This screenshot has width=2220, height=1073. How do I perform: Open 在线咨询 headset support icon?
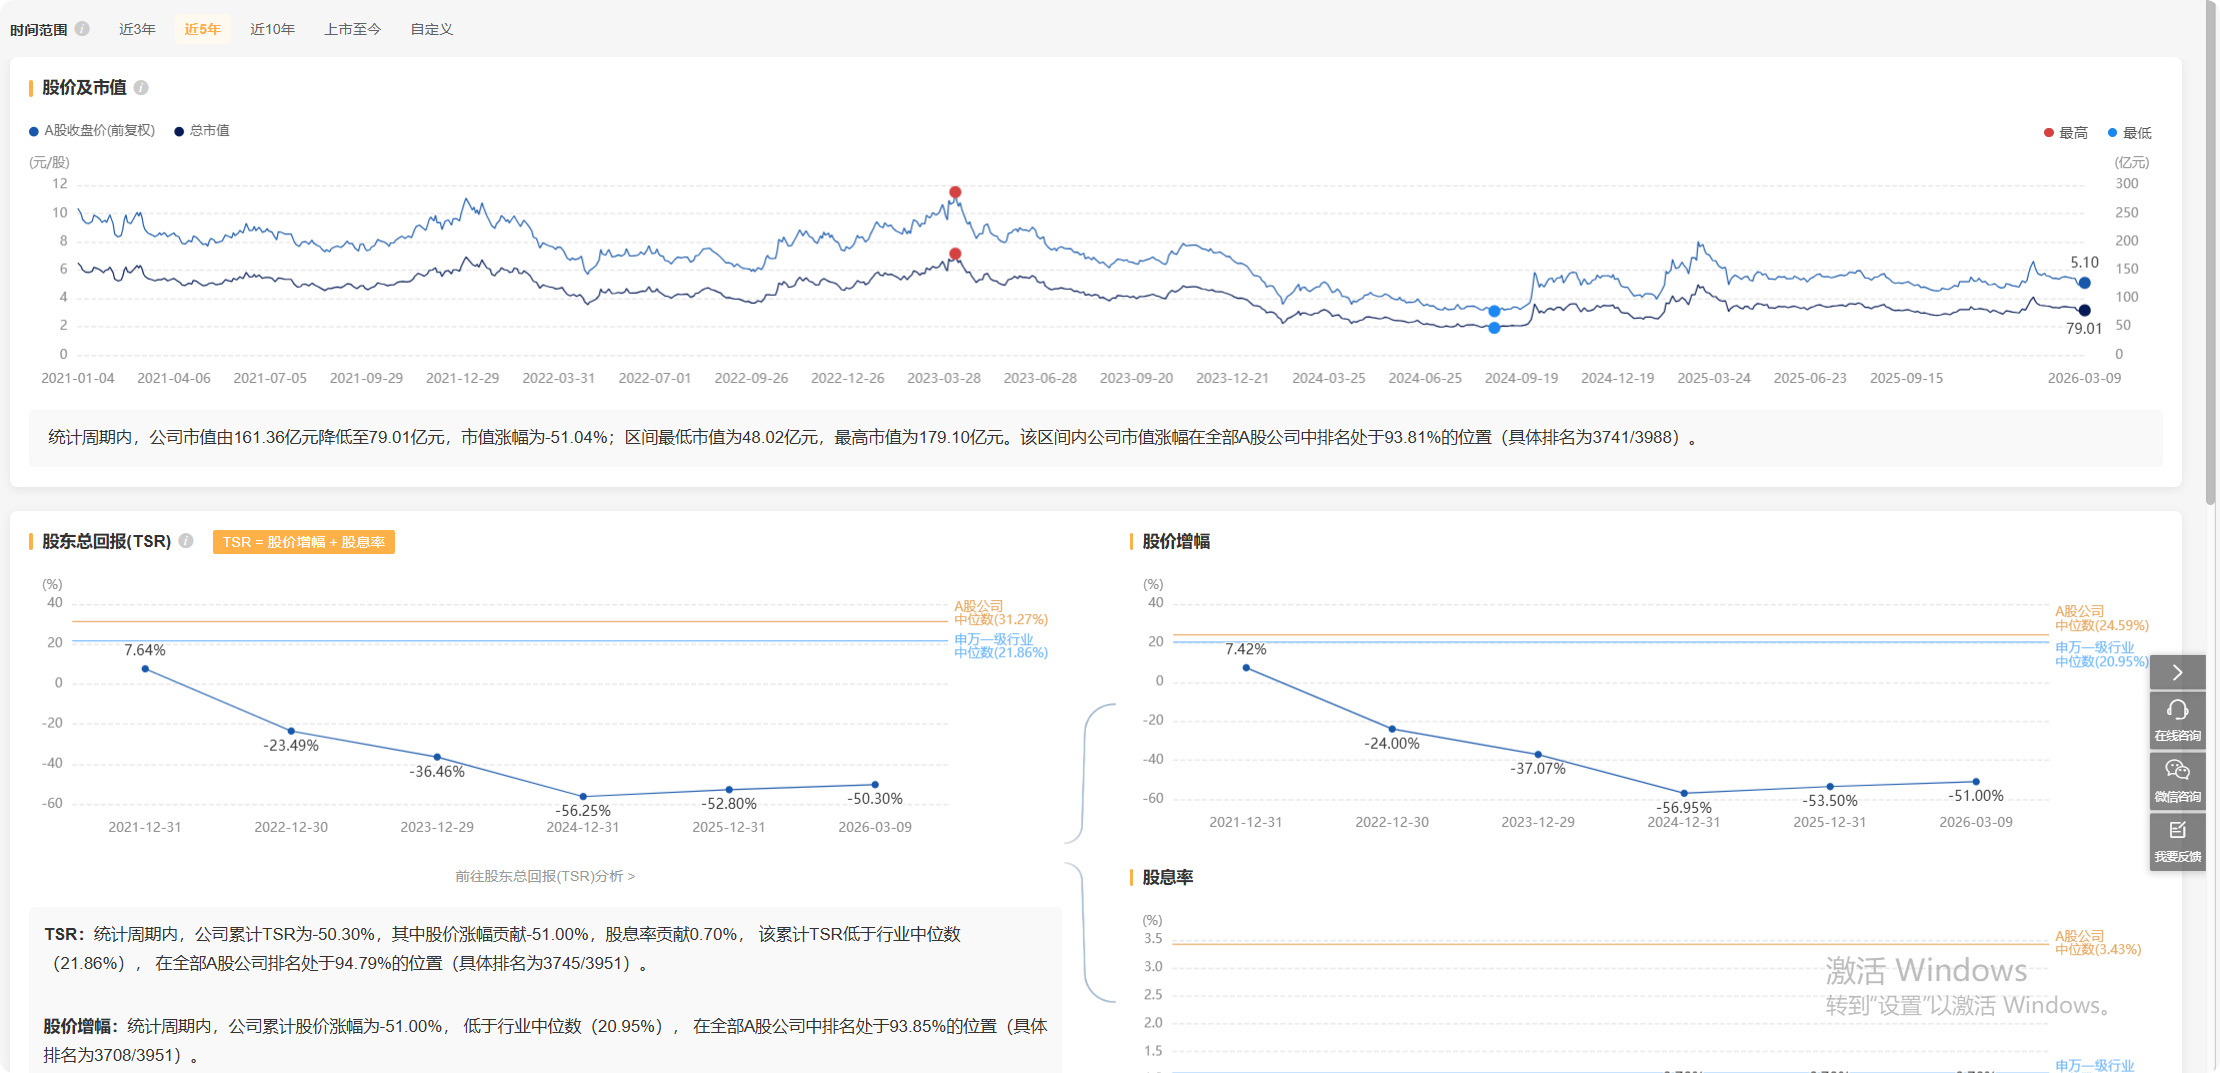click(2177, 719)
